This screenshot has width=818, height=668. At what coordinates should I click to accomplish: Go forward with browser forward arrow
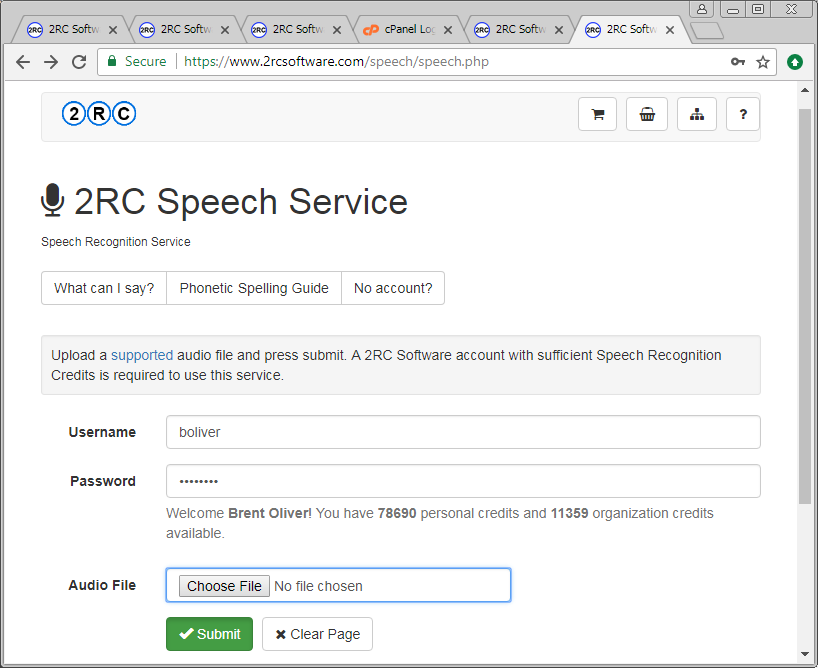(51, 62)
